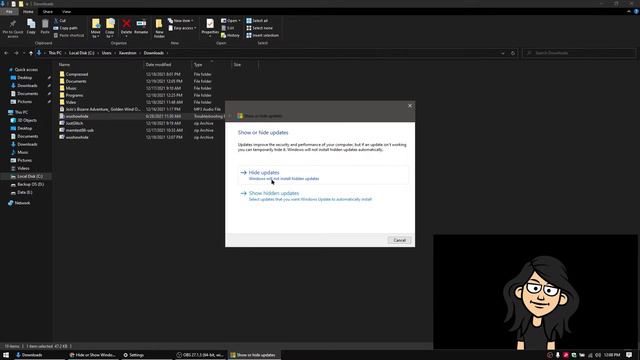Open the File tab

pos(9,11)
